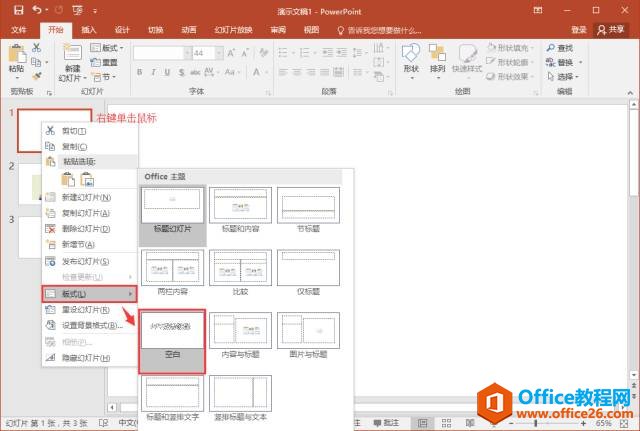The image size is (640, 431).
Task: Select the Title and Content (标题和内容) layout
Action: click(x=240, y=211)
